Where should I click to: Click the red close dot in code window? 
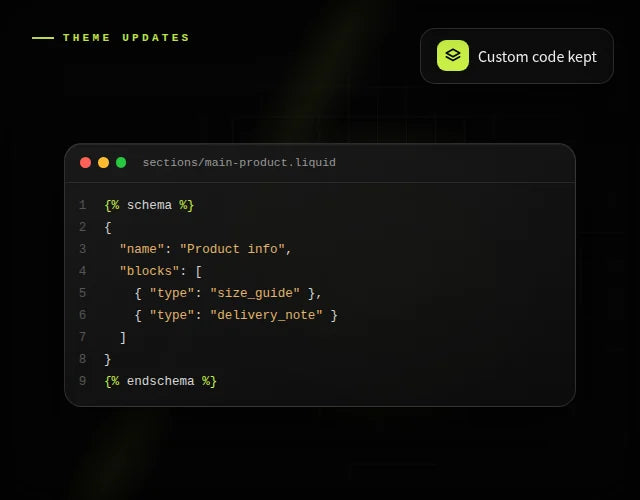[x=85, y=162]
